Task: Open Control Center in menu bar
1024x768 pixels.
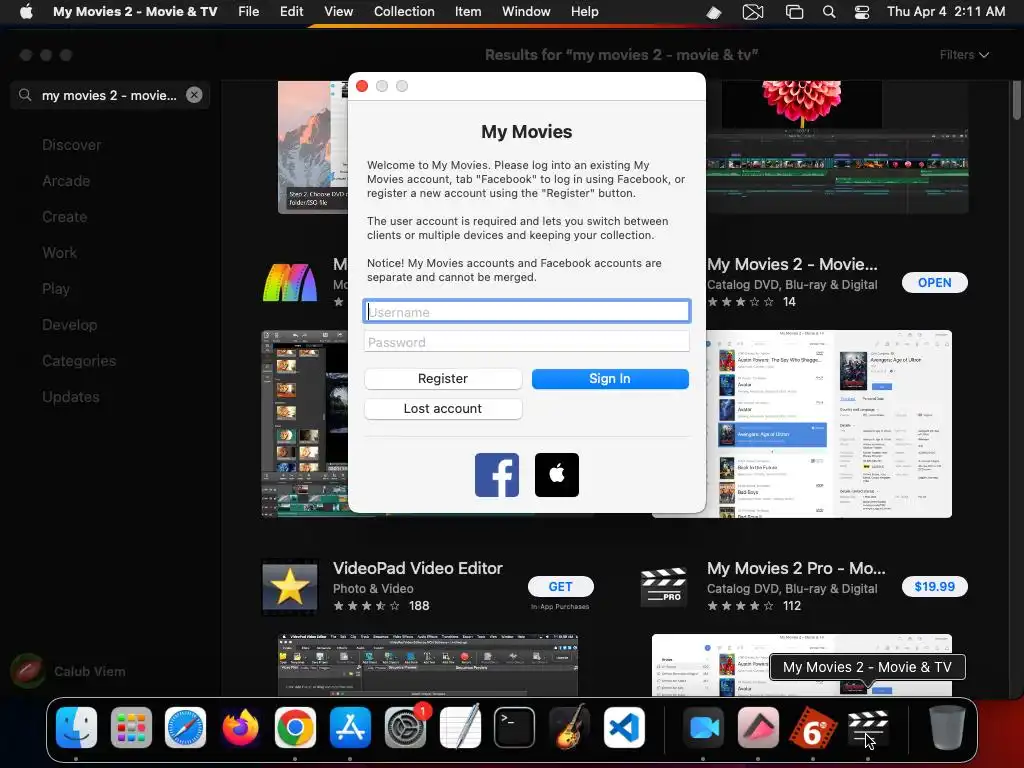Action: coord(861,12)
